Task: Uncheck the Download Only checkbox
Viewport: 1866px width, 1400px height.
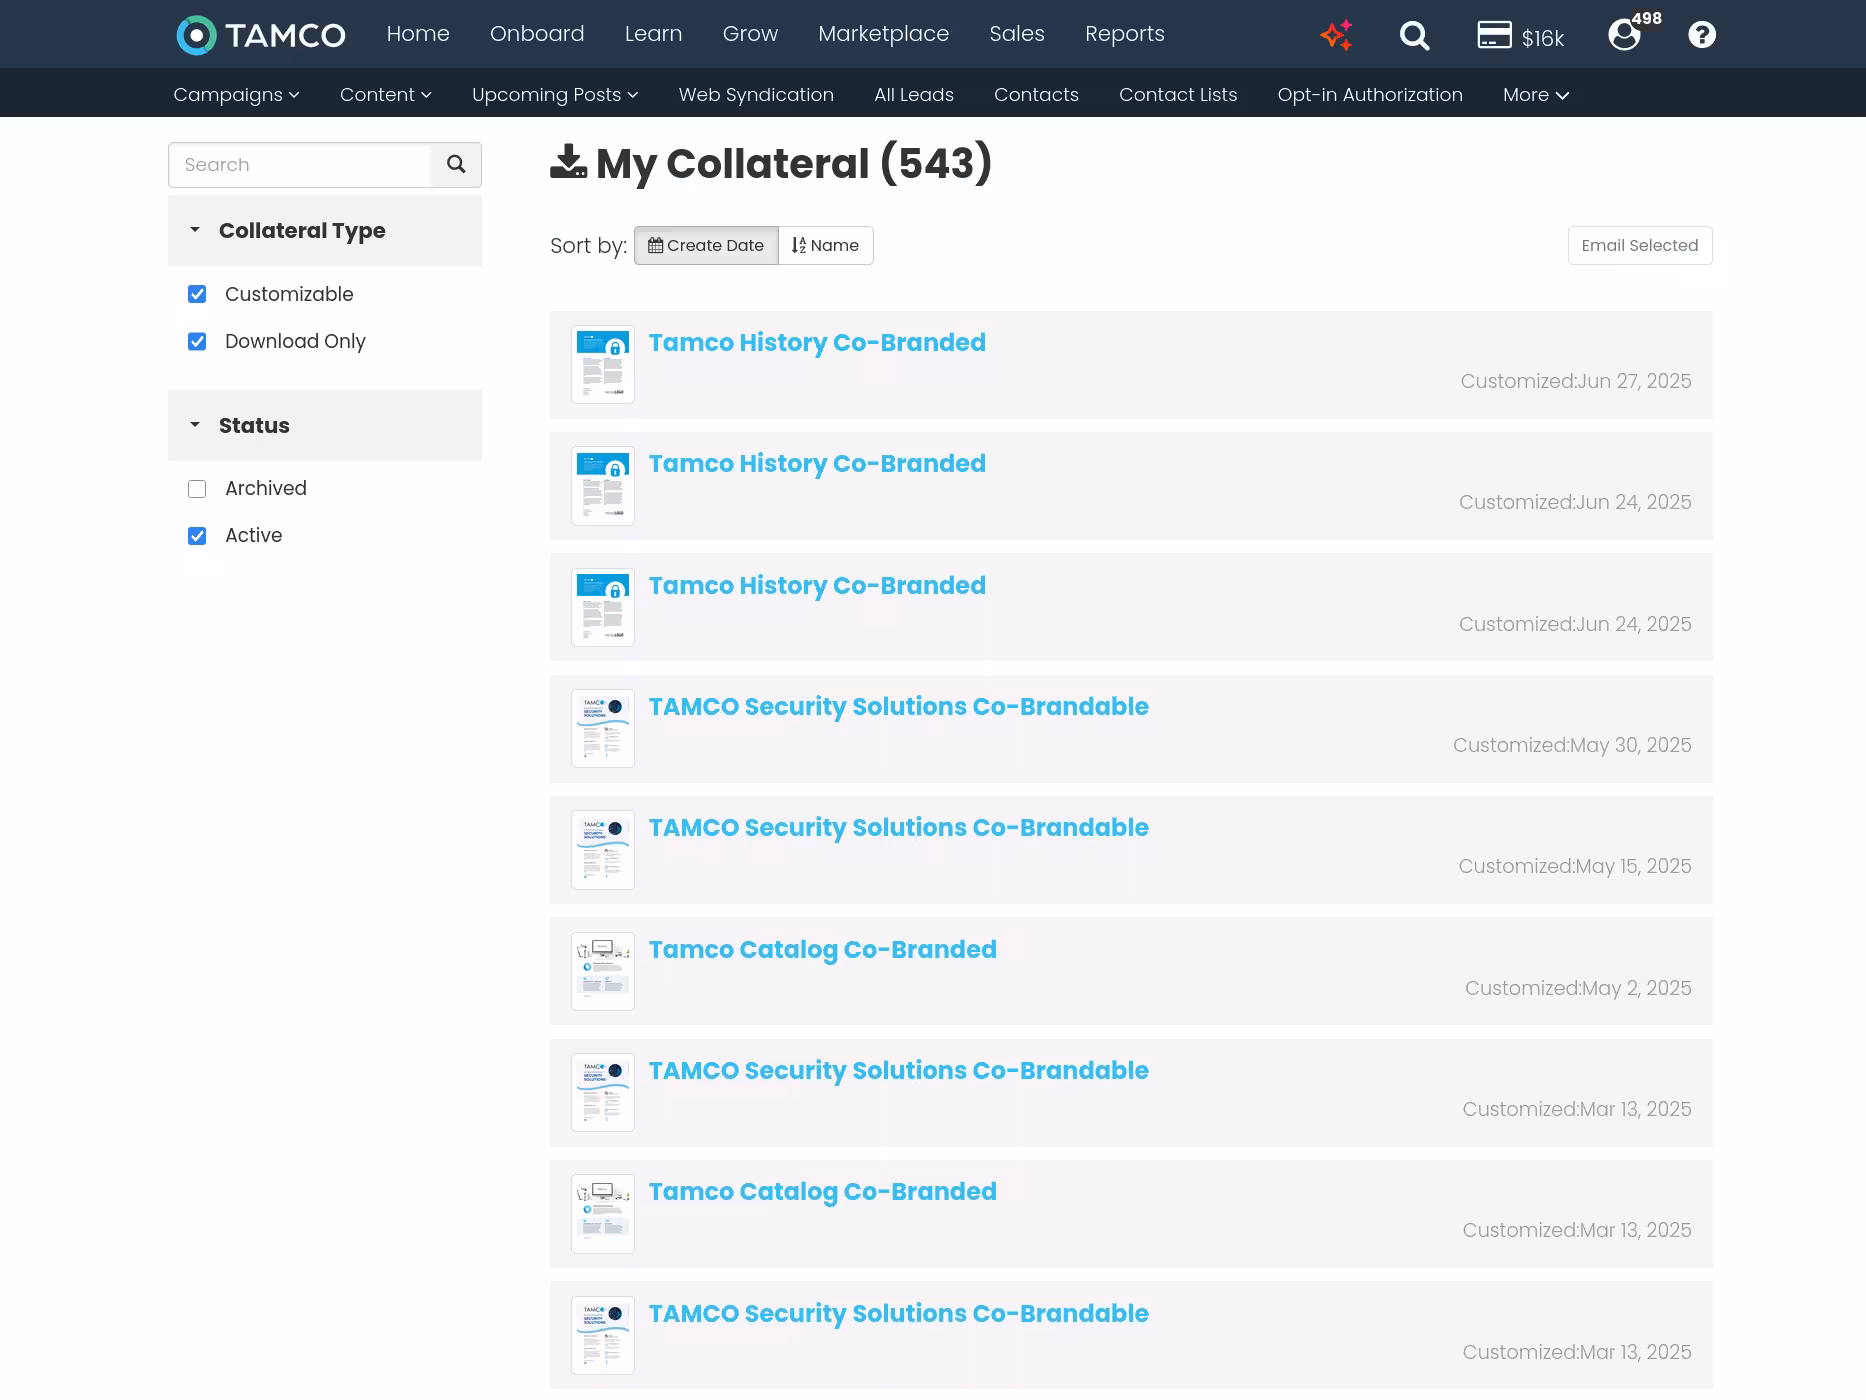Action: tap(197, 341)
